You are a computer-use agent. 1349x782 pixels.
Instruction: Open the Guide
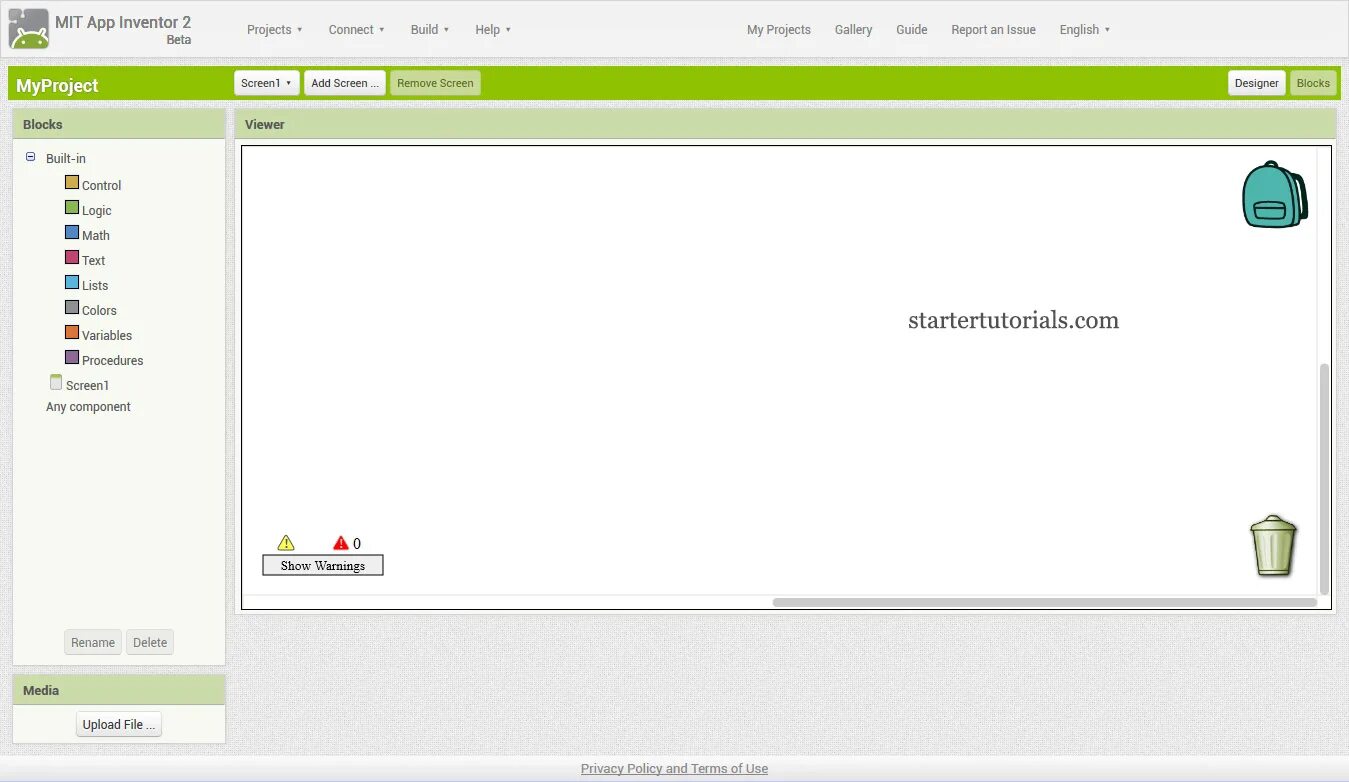(912, 30)
